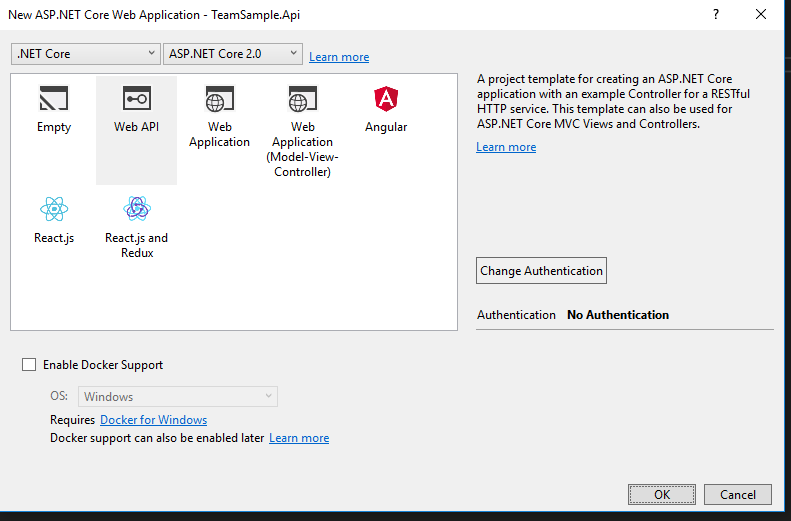The image size is (791, 521).
Task: Enable the Docker Support checkbox
Action: [x=29, y=365]
